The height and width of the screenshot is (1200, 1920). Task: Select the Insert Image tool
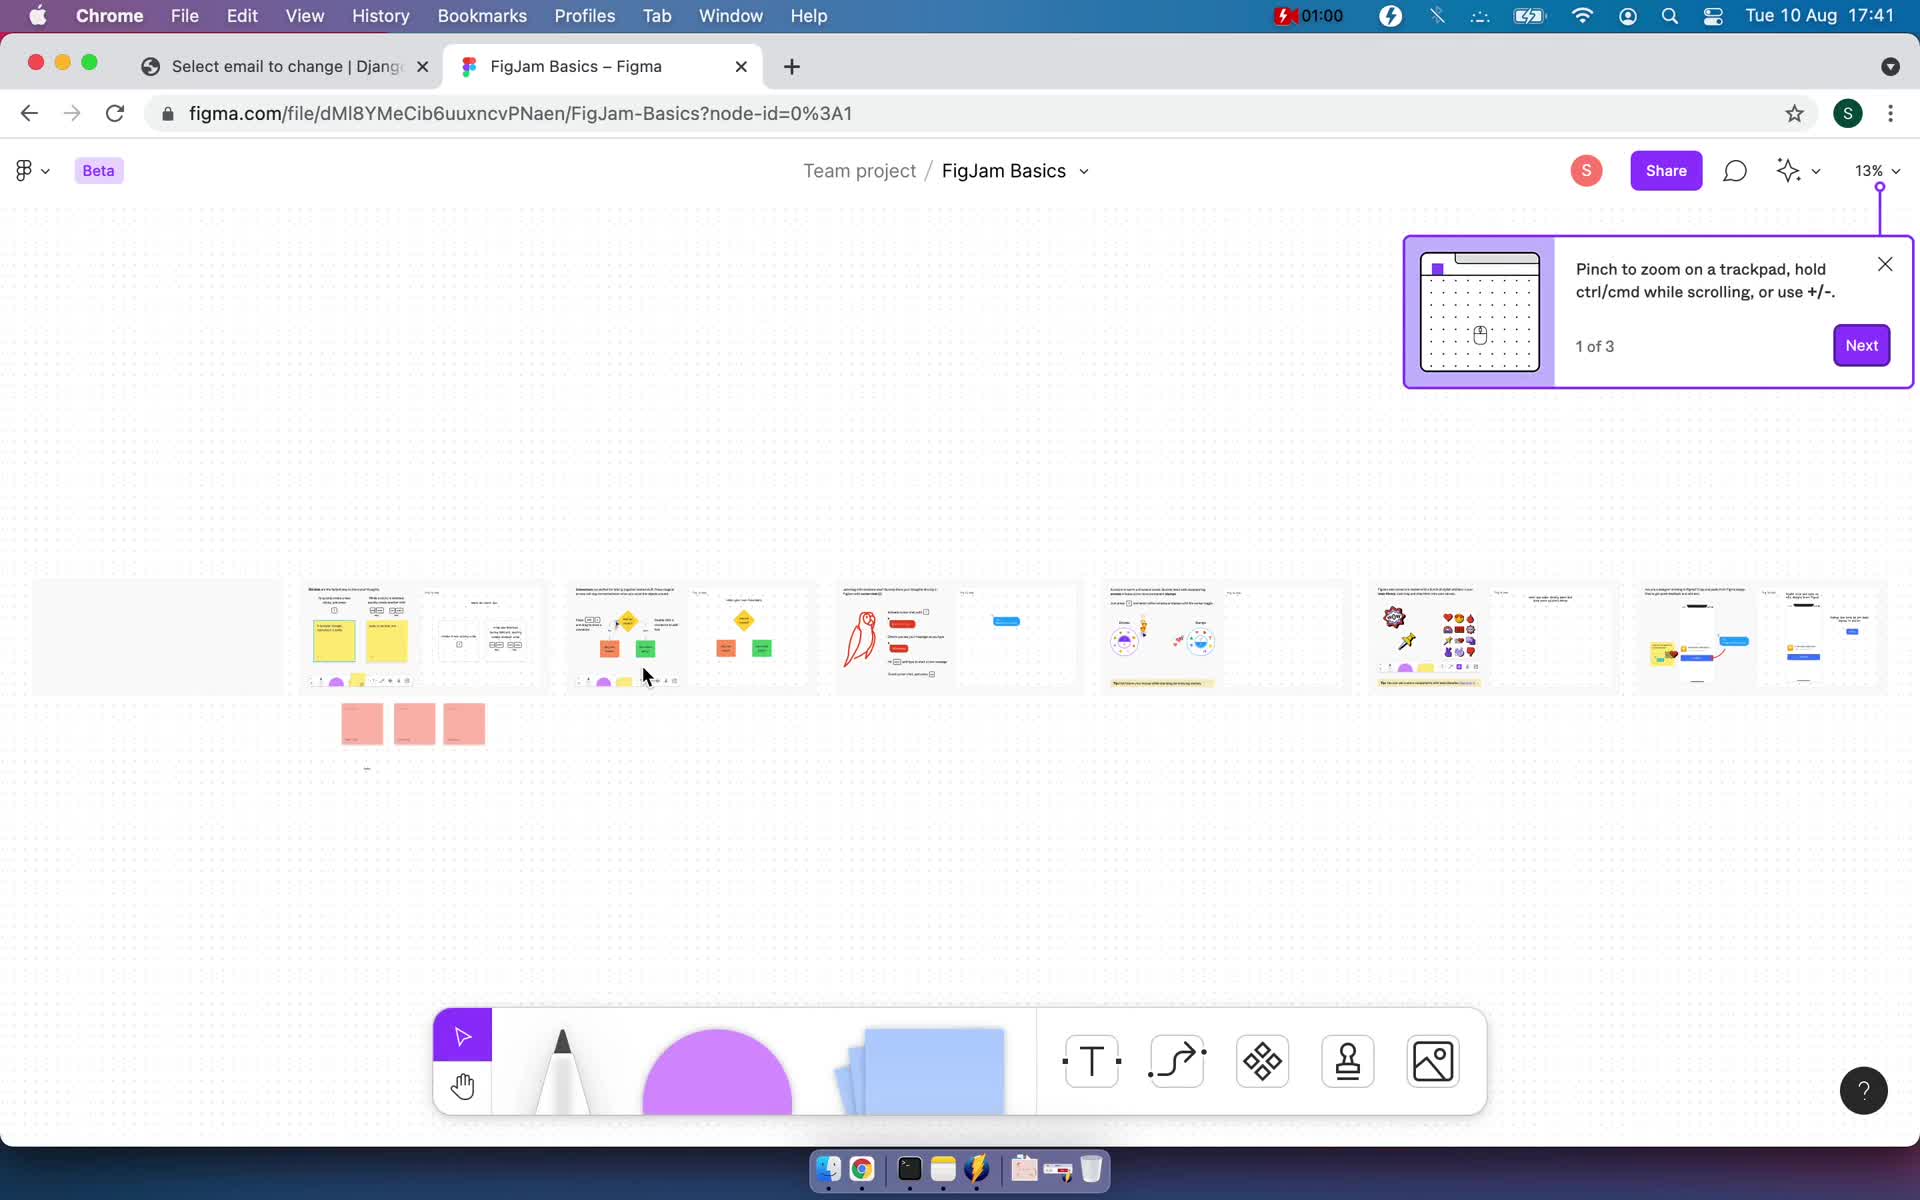pos(1432,1060)
